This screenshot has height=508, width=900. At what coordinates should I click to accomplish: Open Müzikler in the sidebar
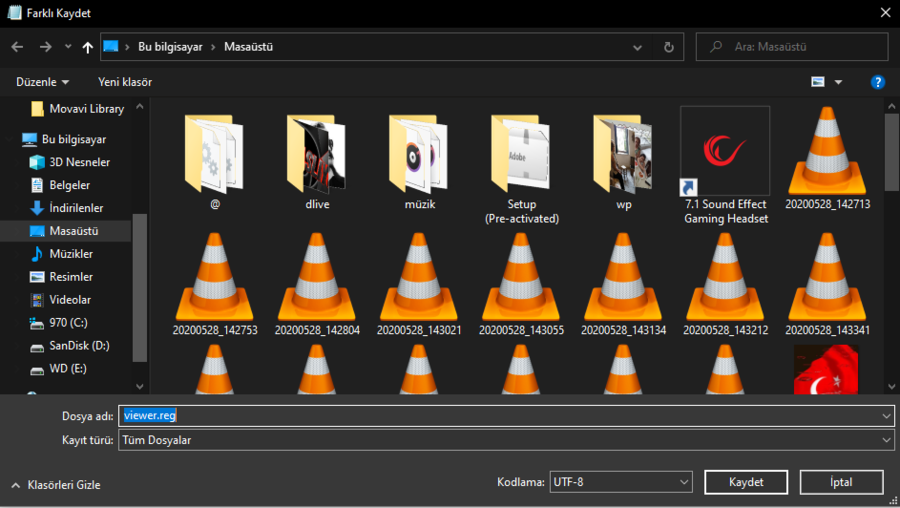coord(61,254)
